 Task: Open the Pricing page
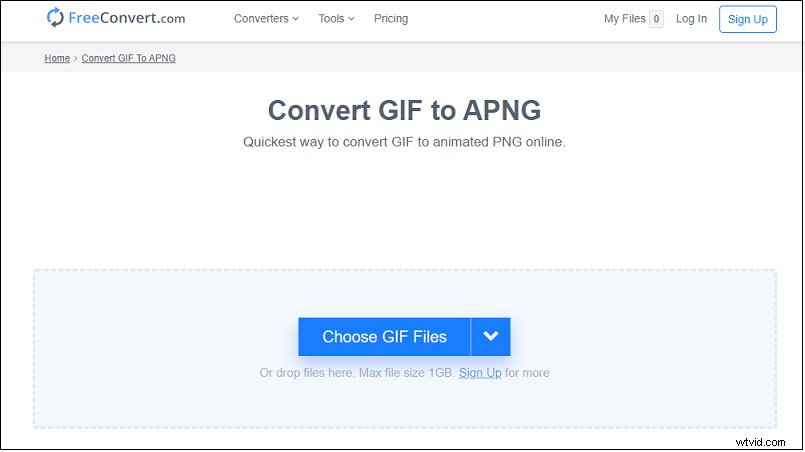[391, 18]
